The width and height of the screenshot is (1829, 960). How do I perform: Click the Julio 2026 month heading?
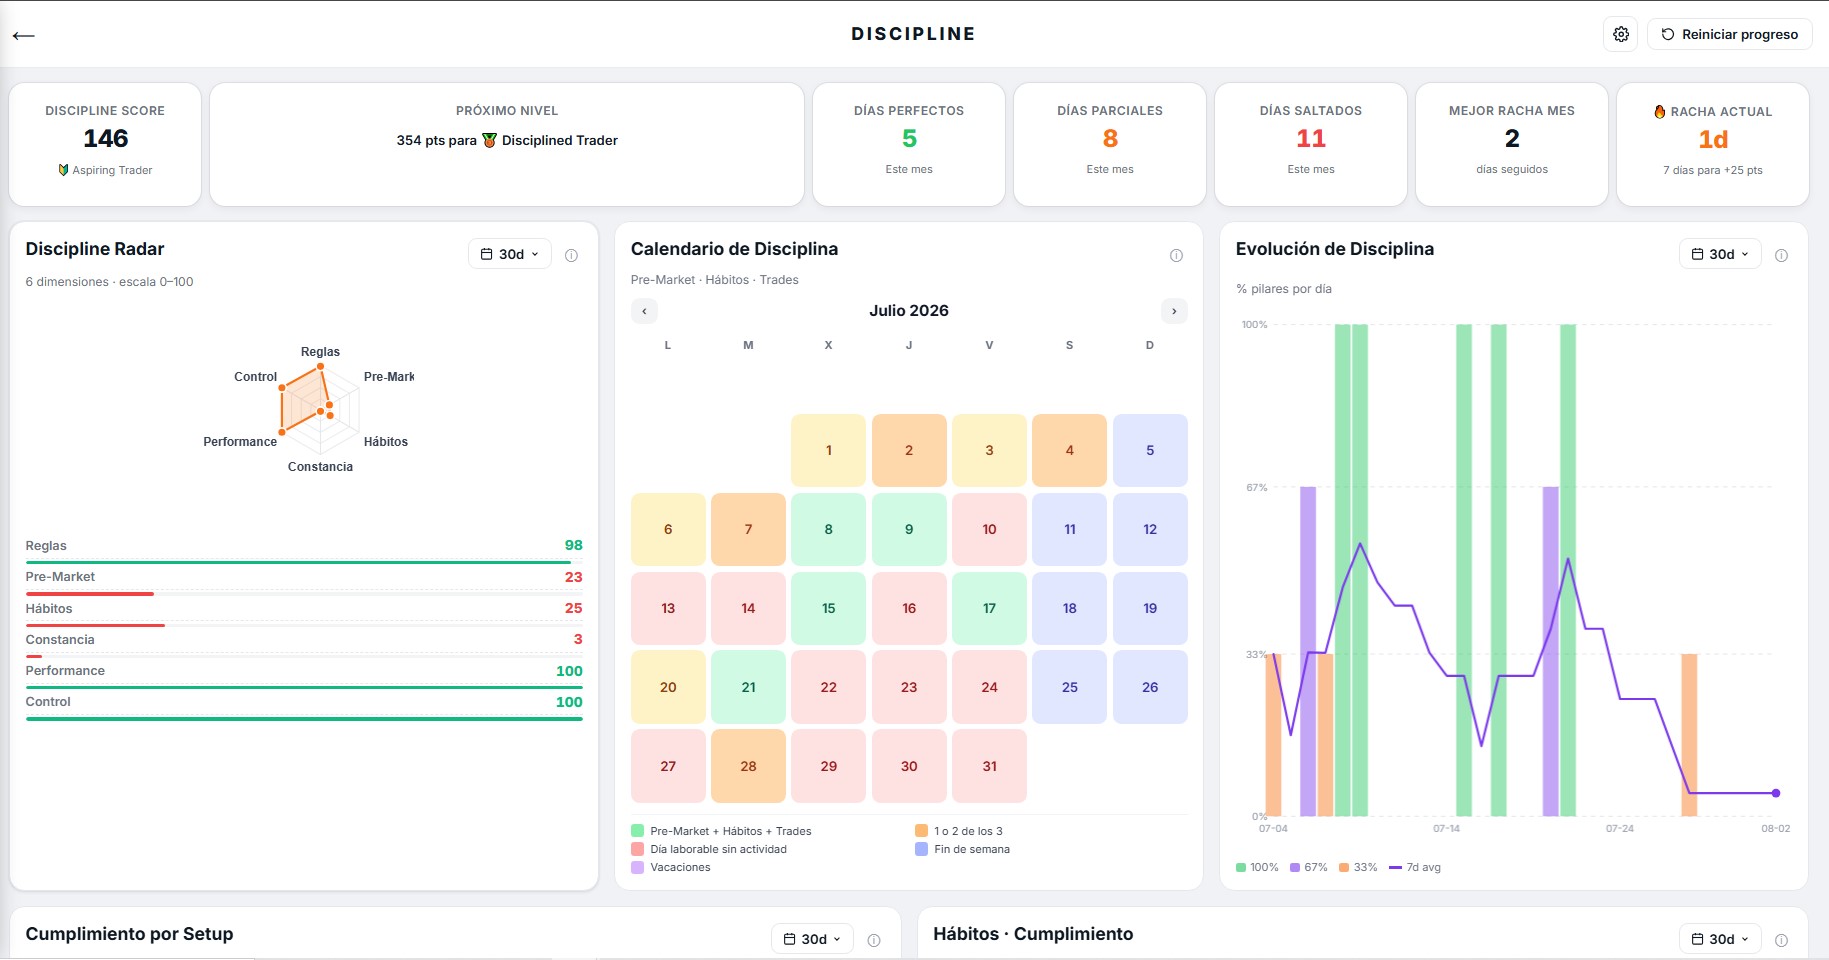909,311
